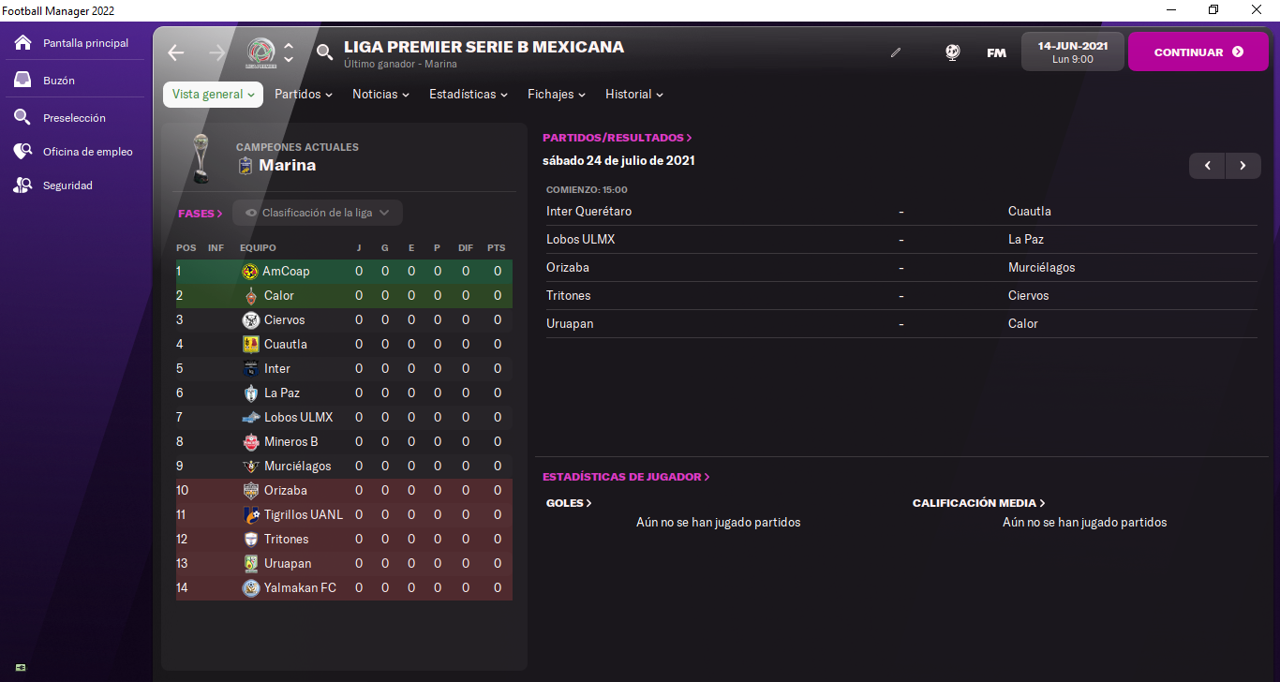Show previous match day results
Viewport: 1280px width, 682px height.
1207,166
